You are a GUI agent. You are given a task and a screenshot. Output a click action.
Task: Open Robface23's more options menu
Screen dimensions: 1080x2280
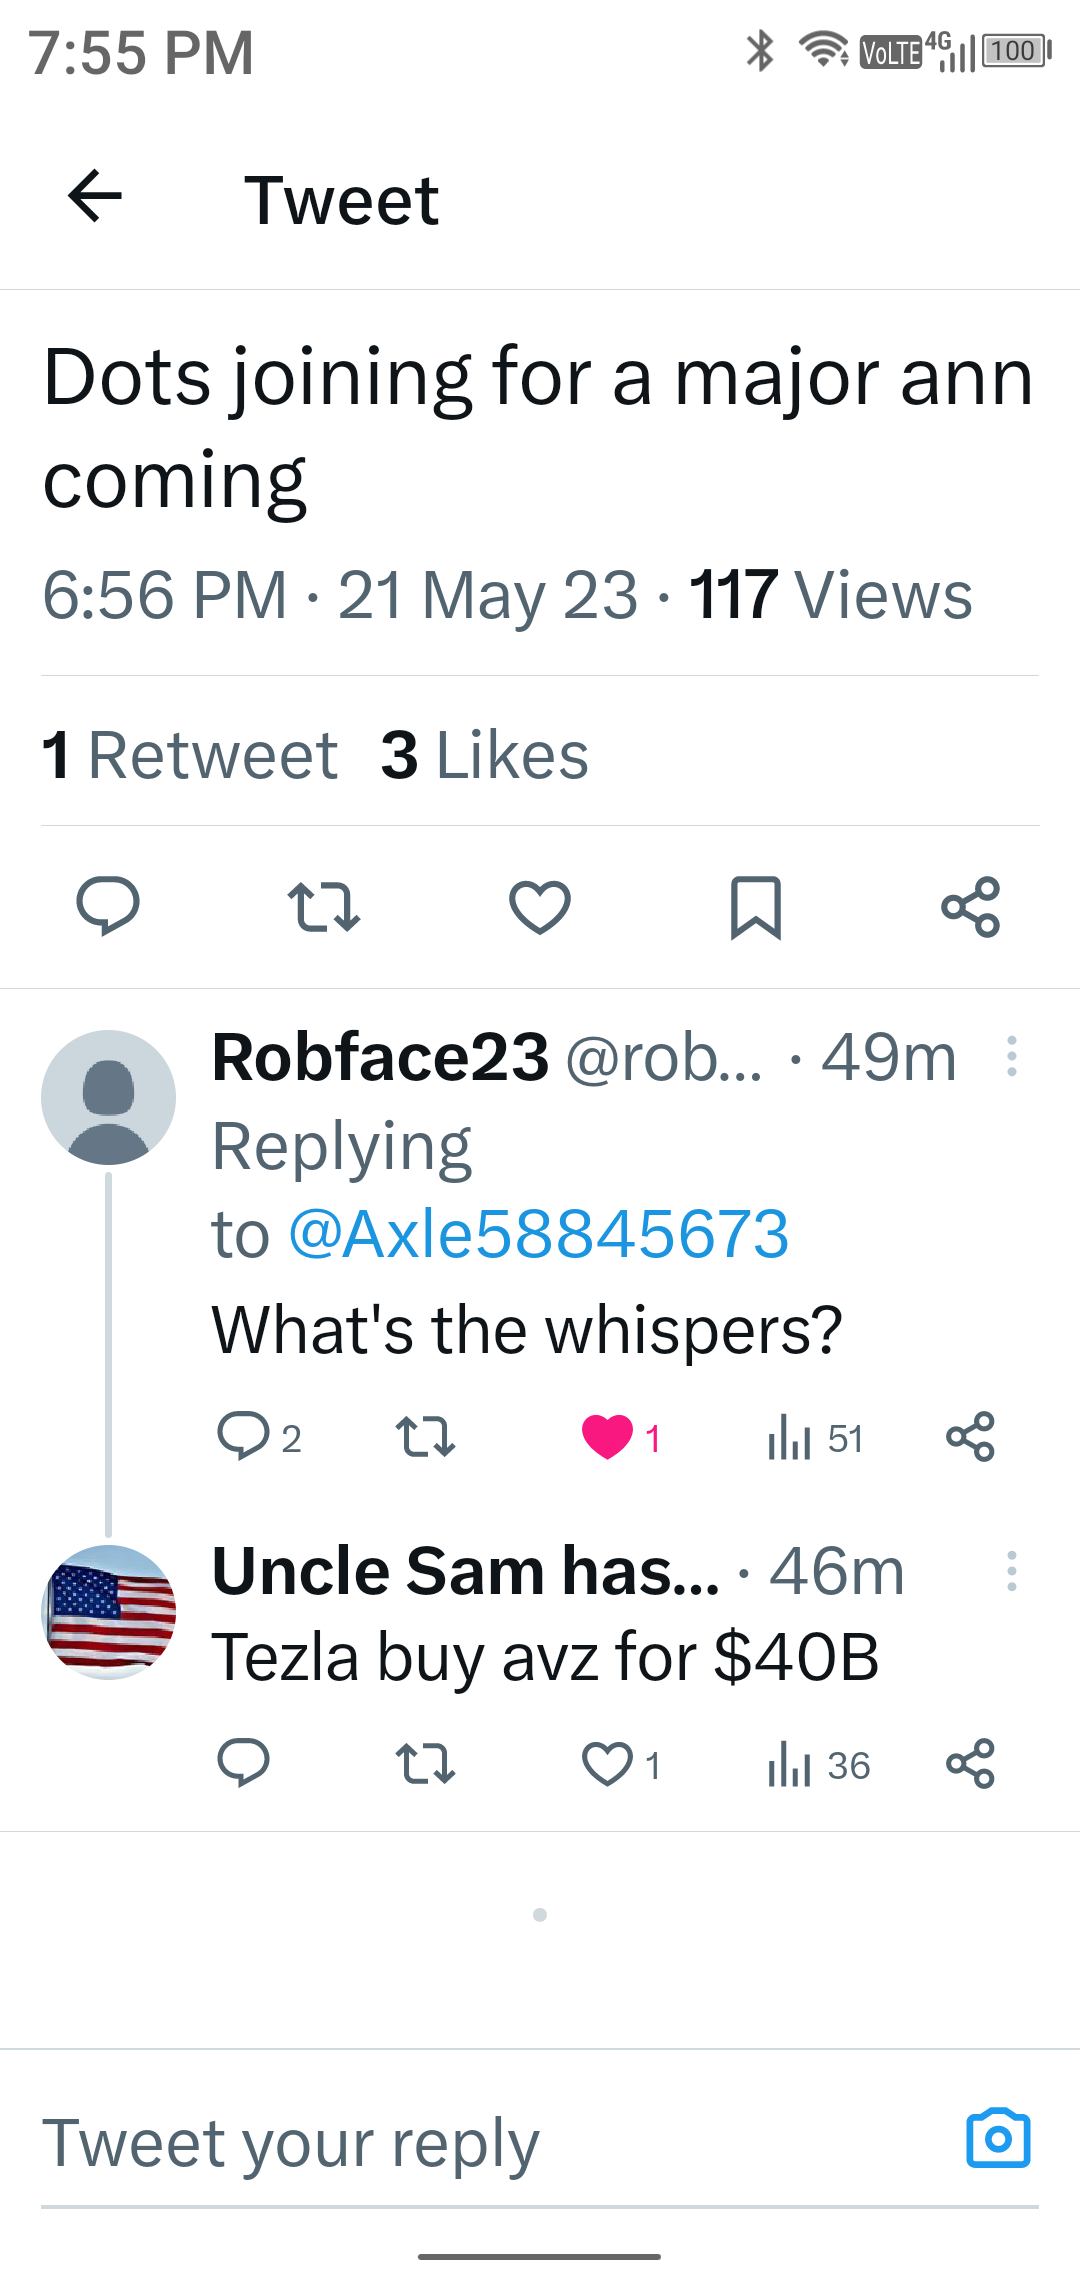pos(1012,1056)
